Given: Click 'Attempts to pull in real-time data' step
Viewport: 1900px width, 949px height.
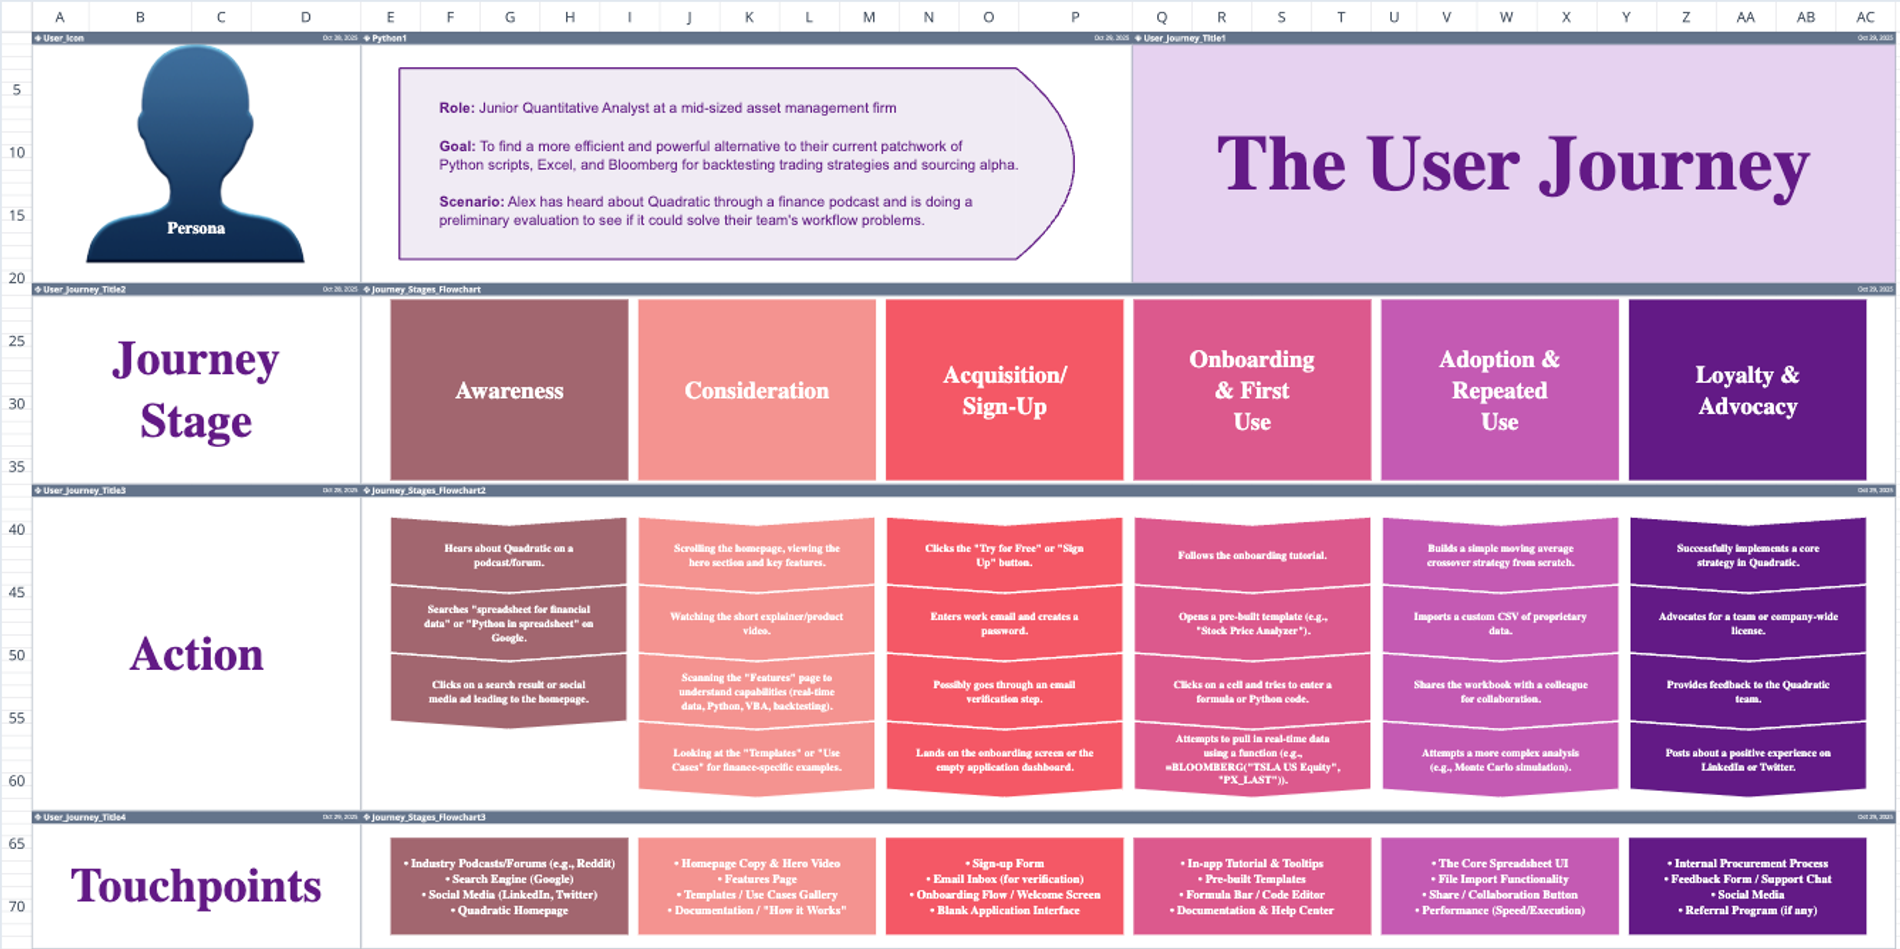Looking at the screenshot, I should [1252, 760].
